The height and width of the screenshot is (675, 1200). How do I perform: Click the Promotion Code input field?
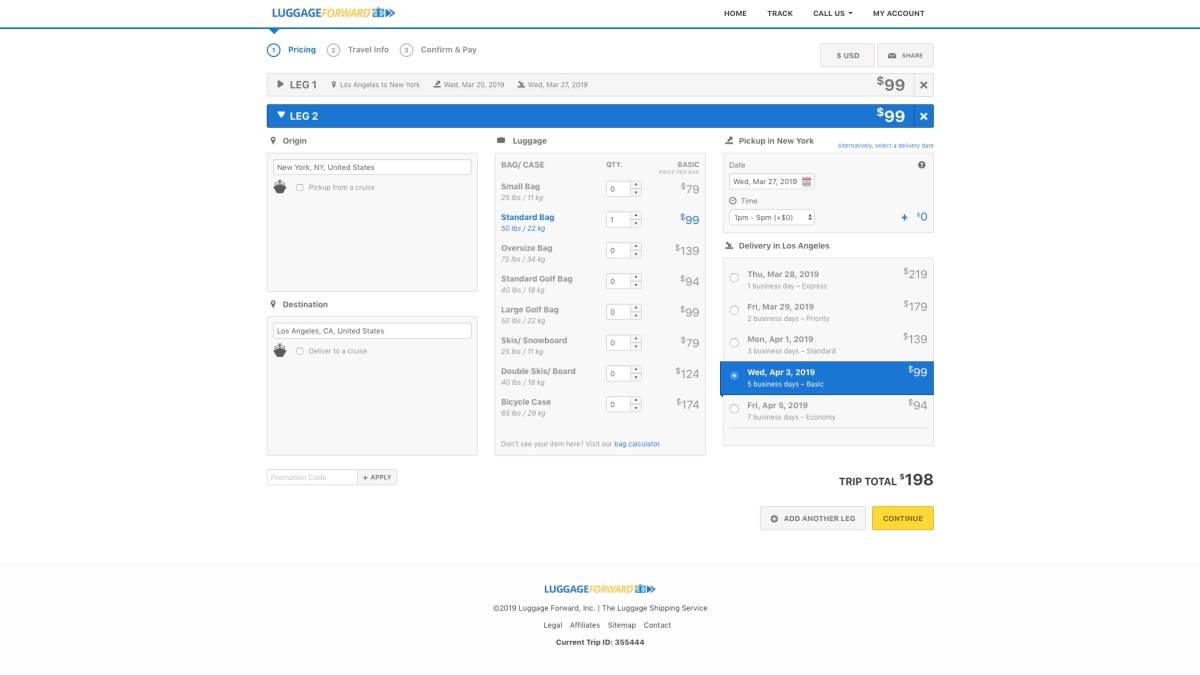click(x=312, y=477)
